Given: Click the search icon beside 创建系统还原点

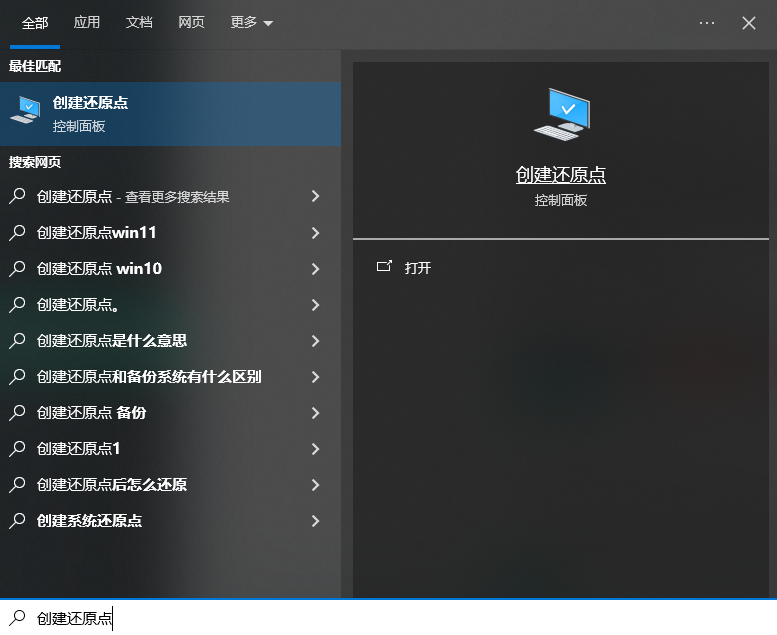Looking at the screenshot, I should (17, 521).
